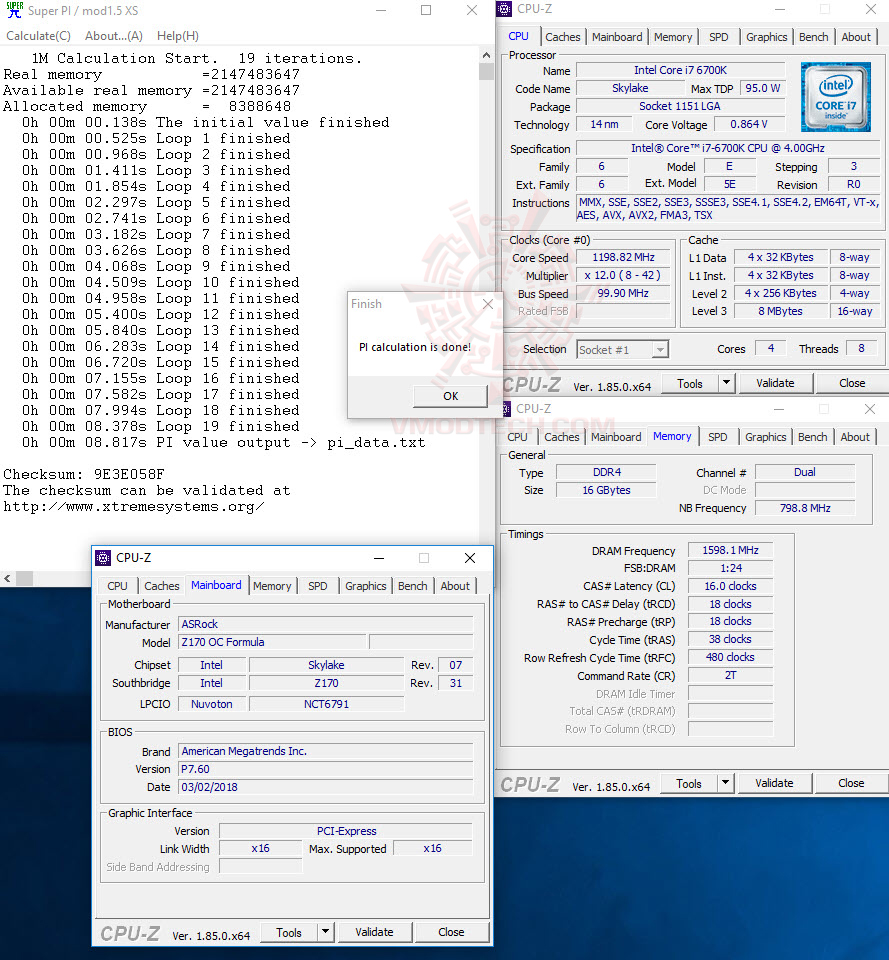Open About tab in Mainboard CPU-Z window
Image resolution: width=889 pixels, height=960 pixels.
(455, 586)
